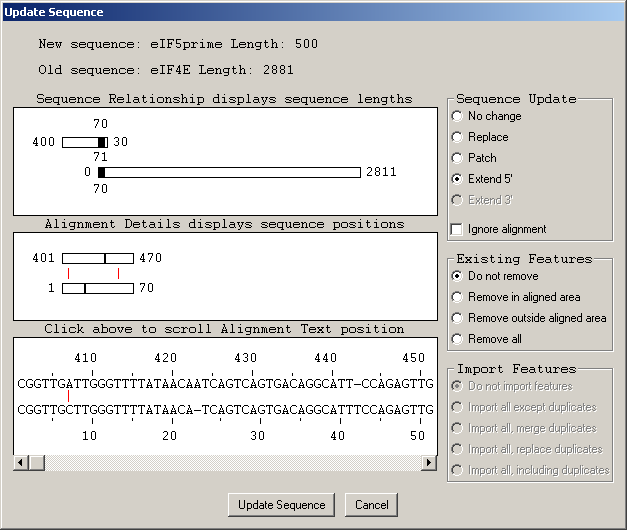Screen dimensions: 627x530
Task: Select the No change radio option
Action: tap(458, 116)
